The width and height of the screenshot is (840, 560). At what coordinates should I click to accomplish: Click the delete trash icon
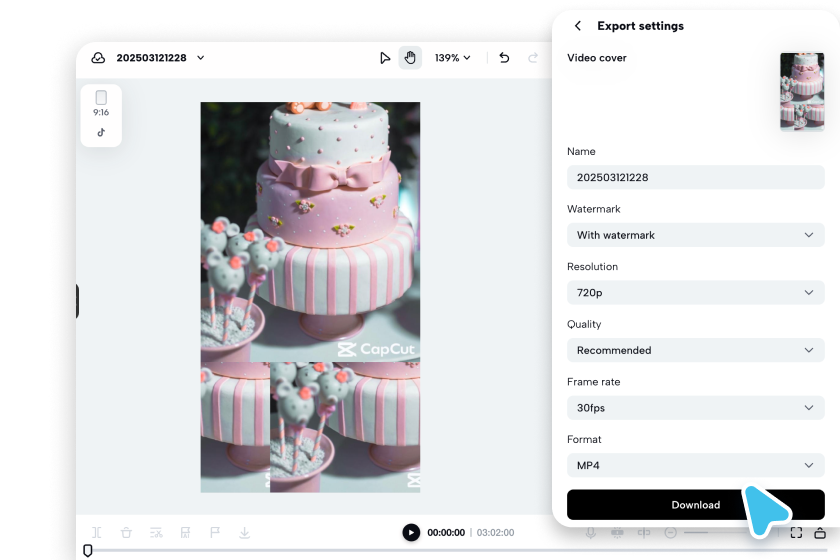tap(126, 533)
